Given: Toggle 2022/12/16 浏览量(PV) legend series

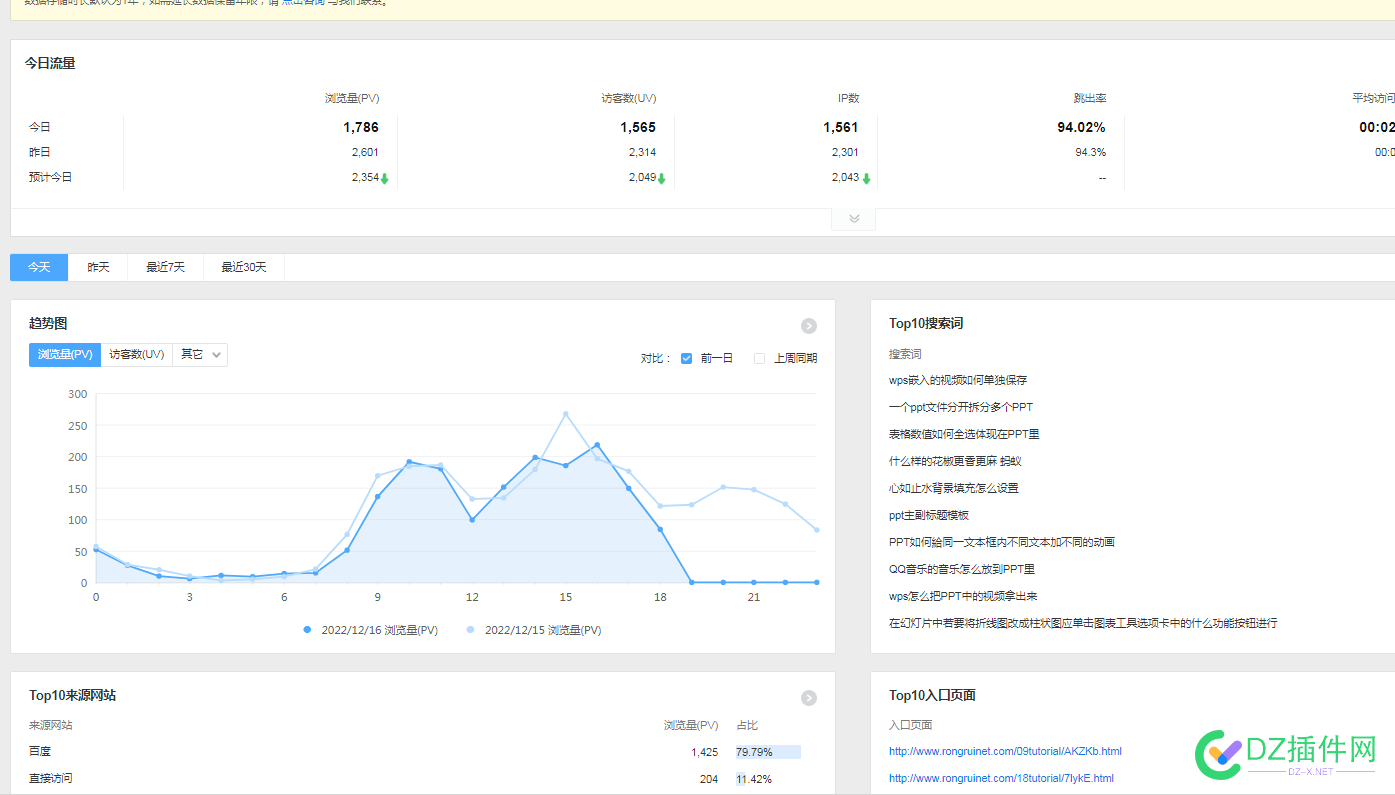Looking at the screenshot, I should (x=371, y=630).
